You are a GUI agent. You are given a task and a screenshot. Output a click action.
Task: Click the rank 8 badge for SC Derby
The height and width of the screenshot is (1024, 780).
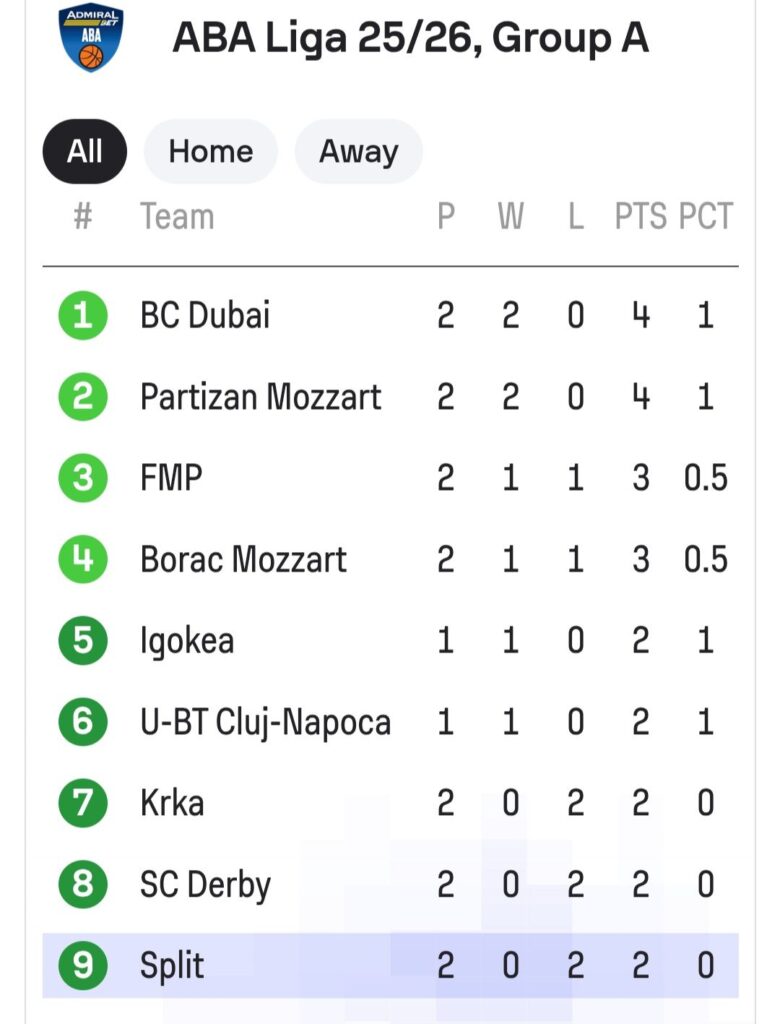[83, 885]
